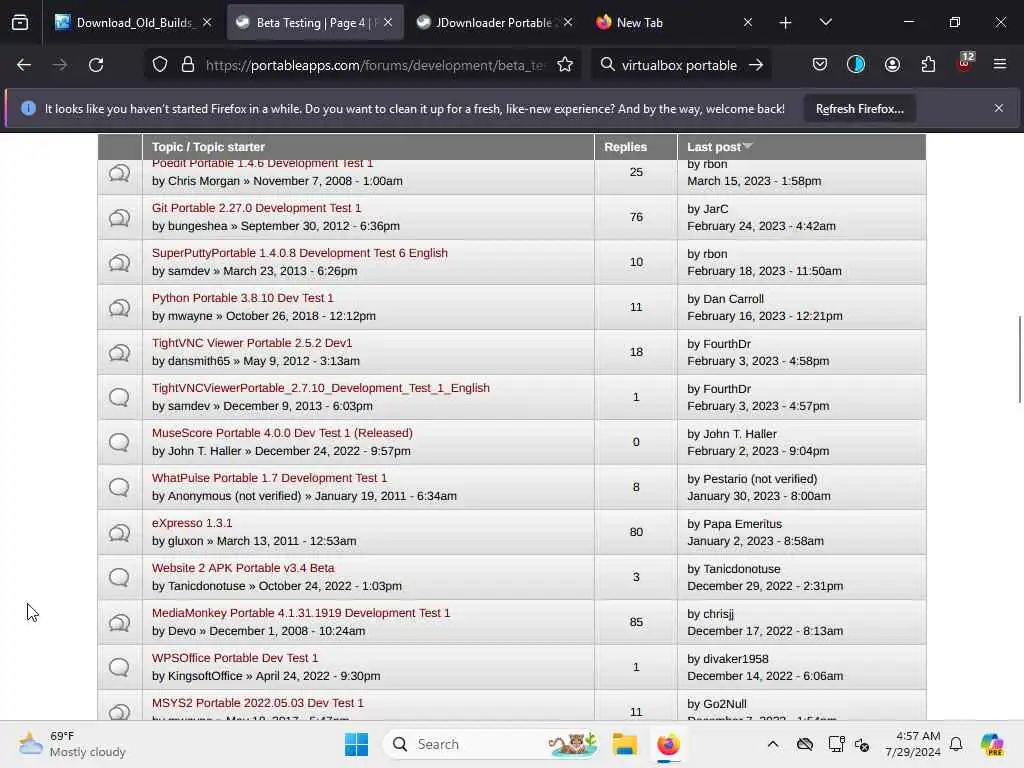Click the Firefox View icon

[20, 22]
